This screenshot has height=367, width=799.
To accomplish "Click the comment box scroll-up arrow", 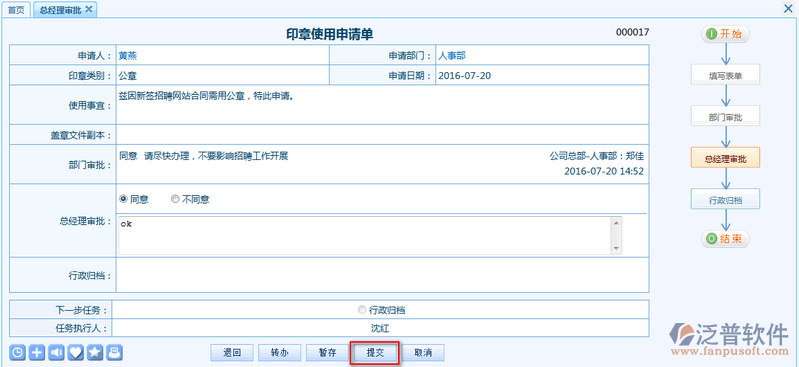I will [617, 222].
